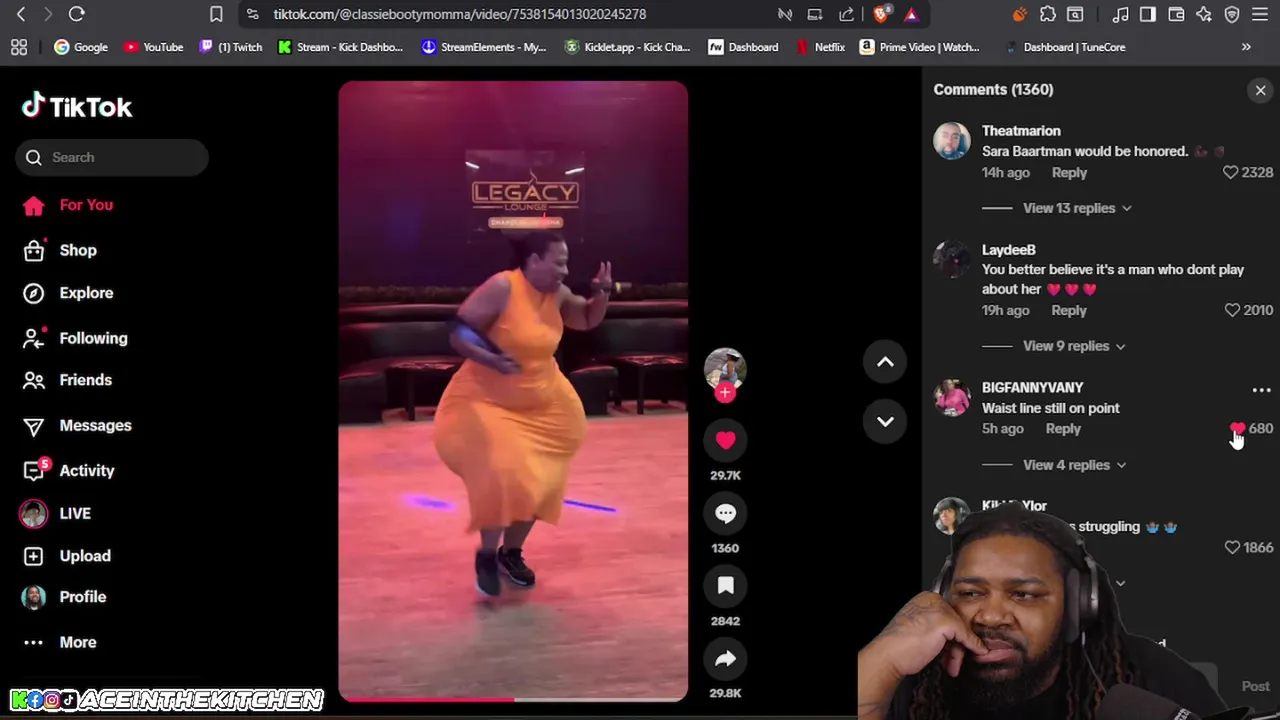Like Theatmarion's comment

click(x=1230, y=172)
